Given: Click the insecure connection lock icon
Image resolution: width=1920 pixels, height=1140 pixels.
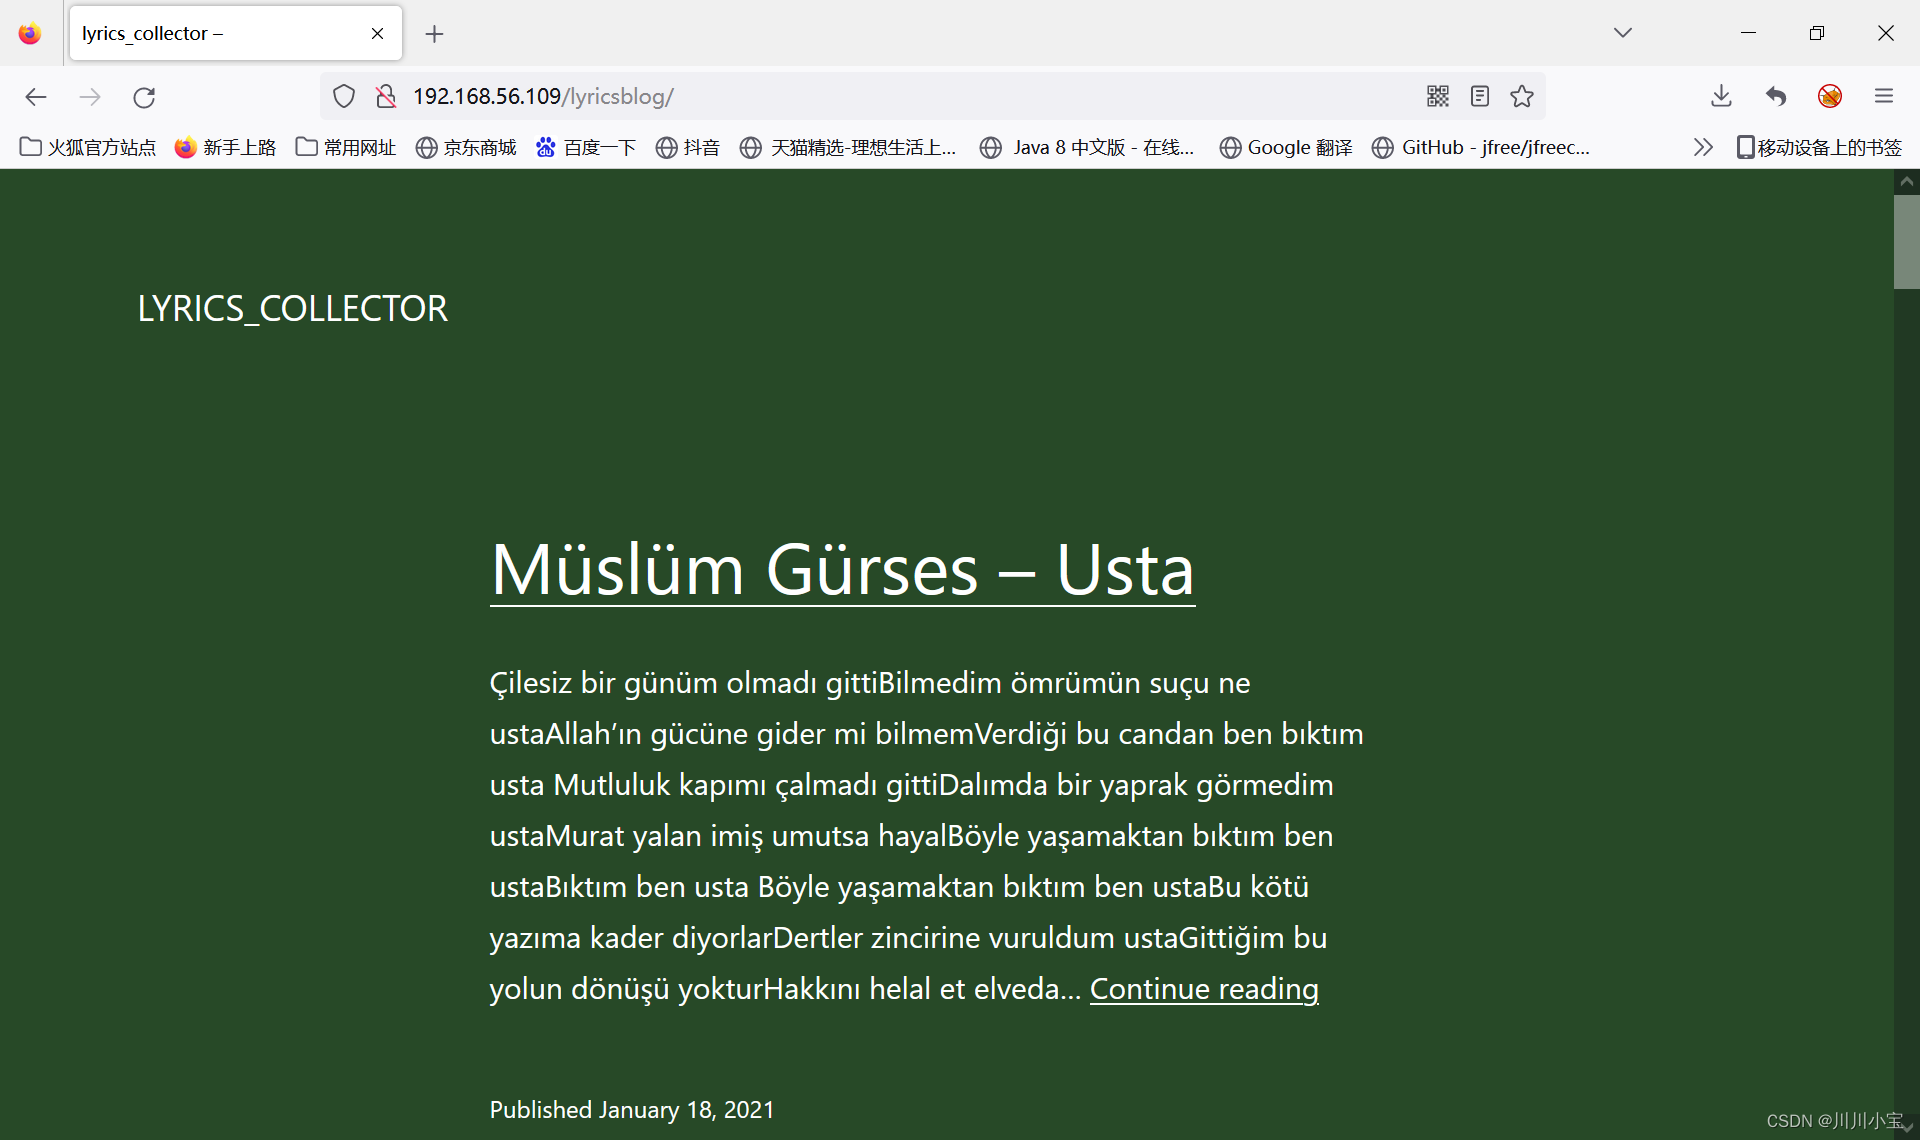Looking at the screenshot, I should pyautogui.click(x=385, y=97).
